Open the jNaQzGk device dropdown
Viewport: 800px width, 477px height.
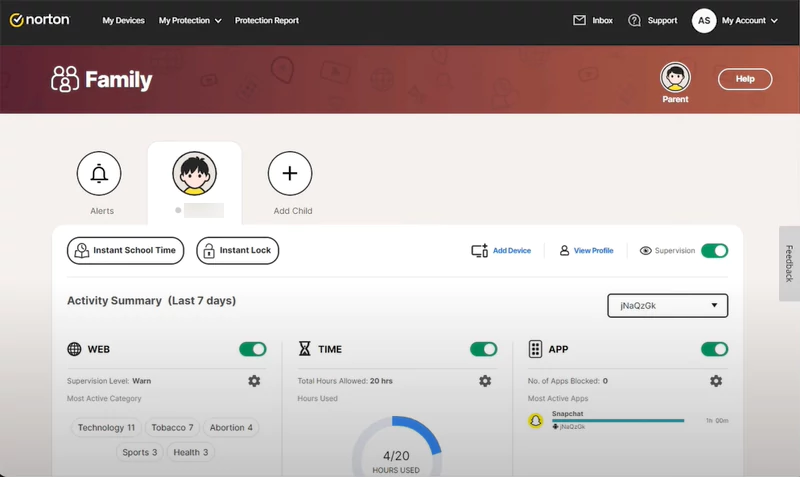coord(667,305)
